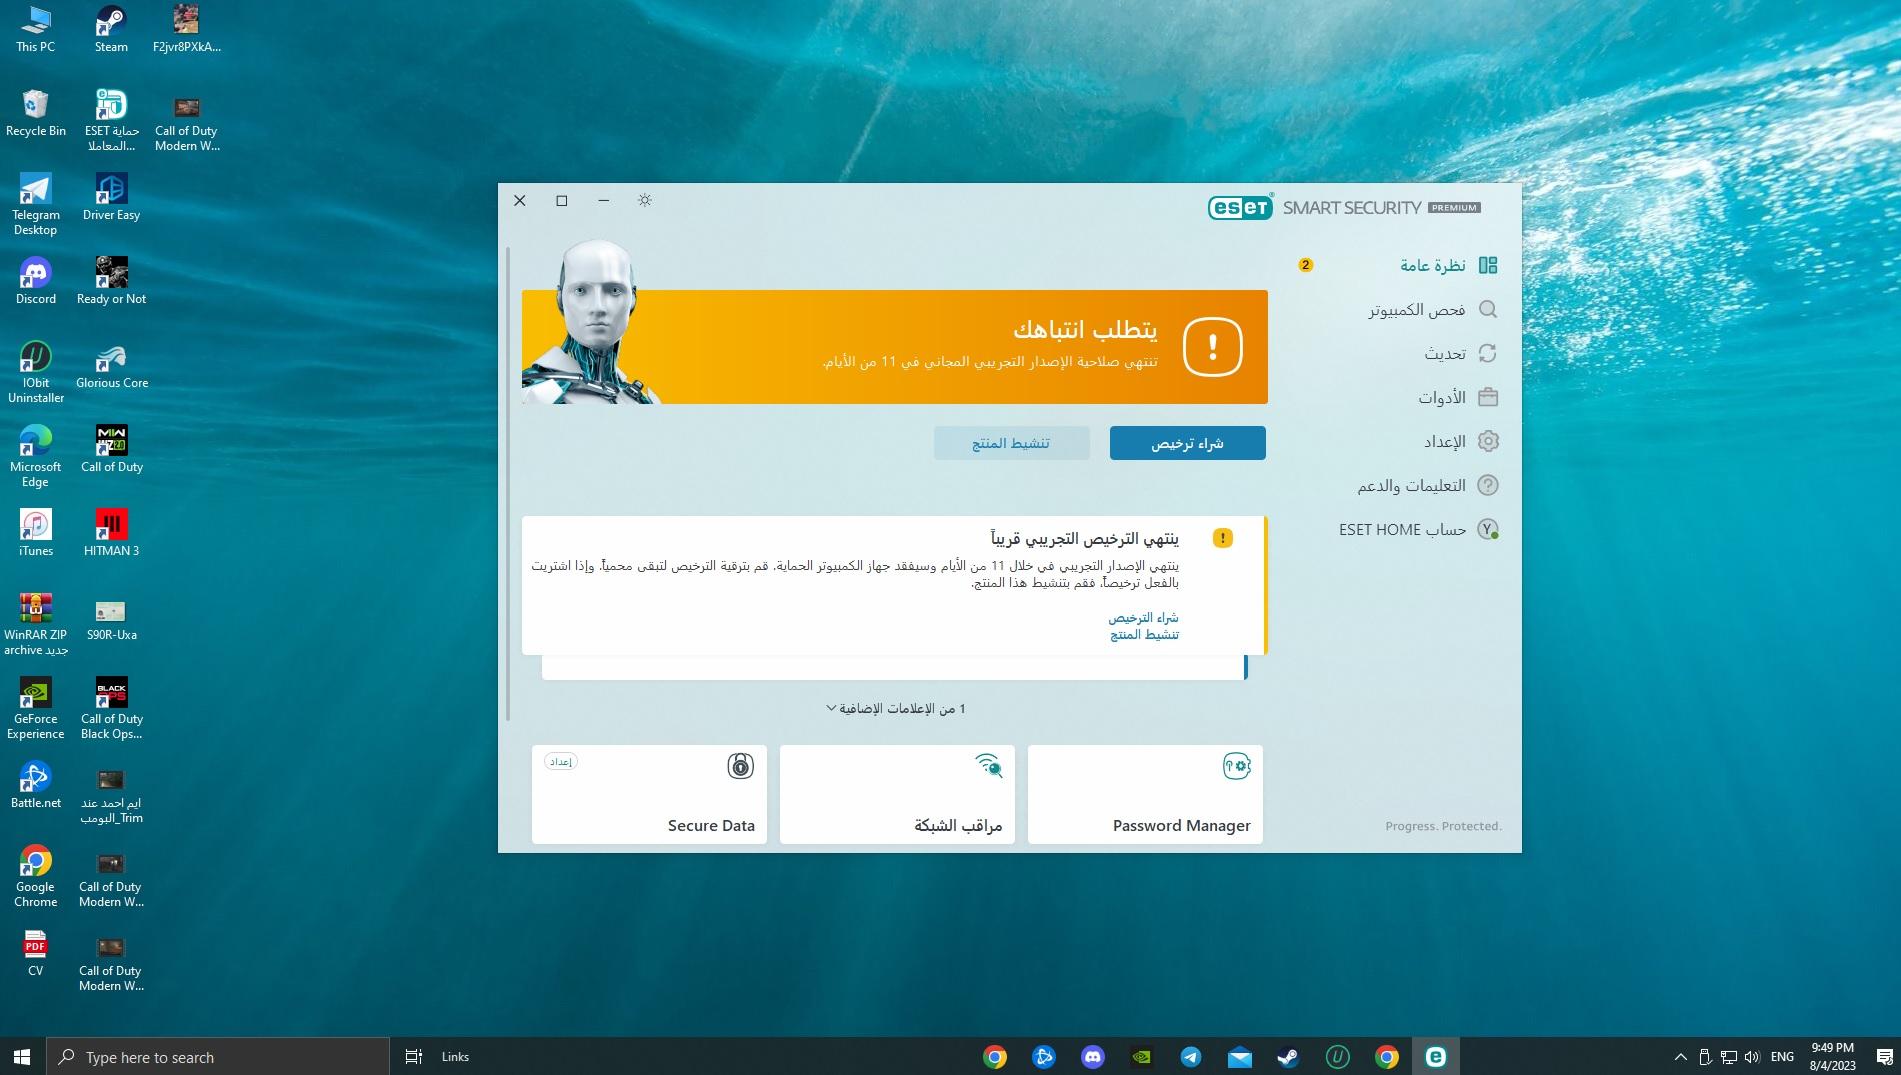The height and width of the screenshot is (1075, 1901).
Task: Select Battle.net desktop shortcut
Action: (35, 785)
